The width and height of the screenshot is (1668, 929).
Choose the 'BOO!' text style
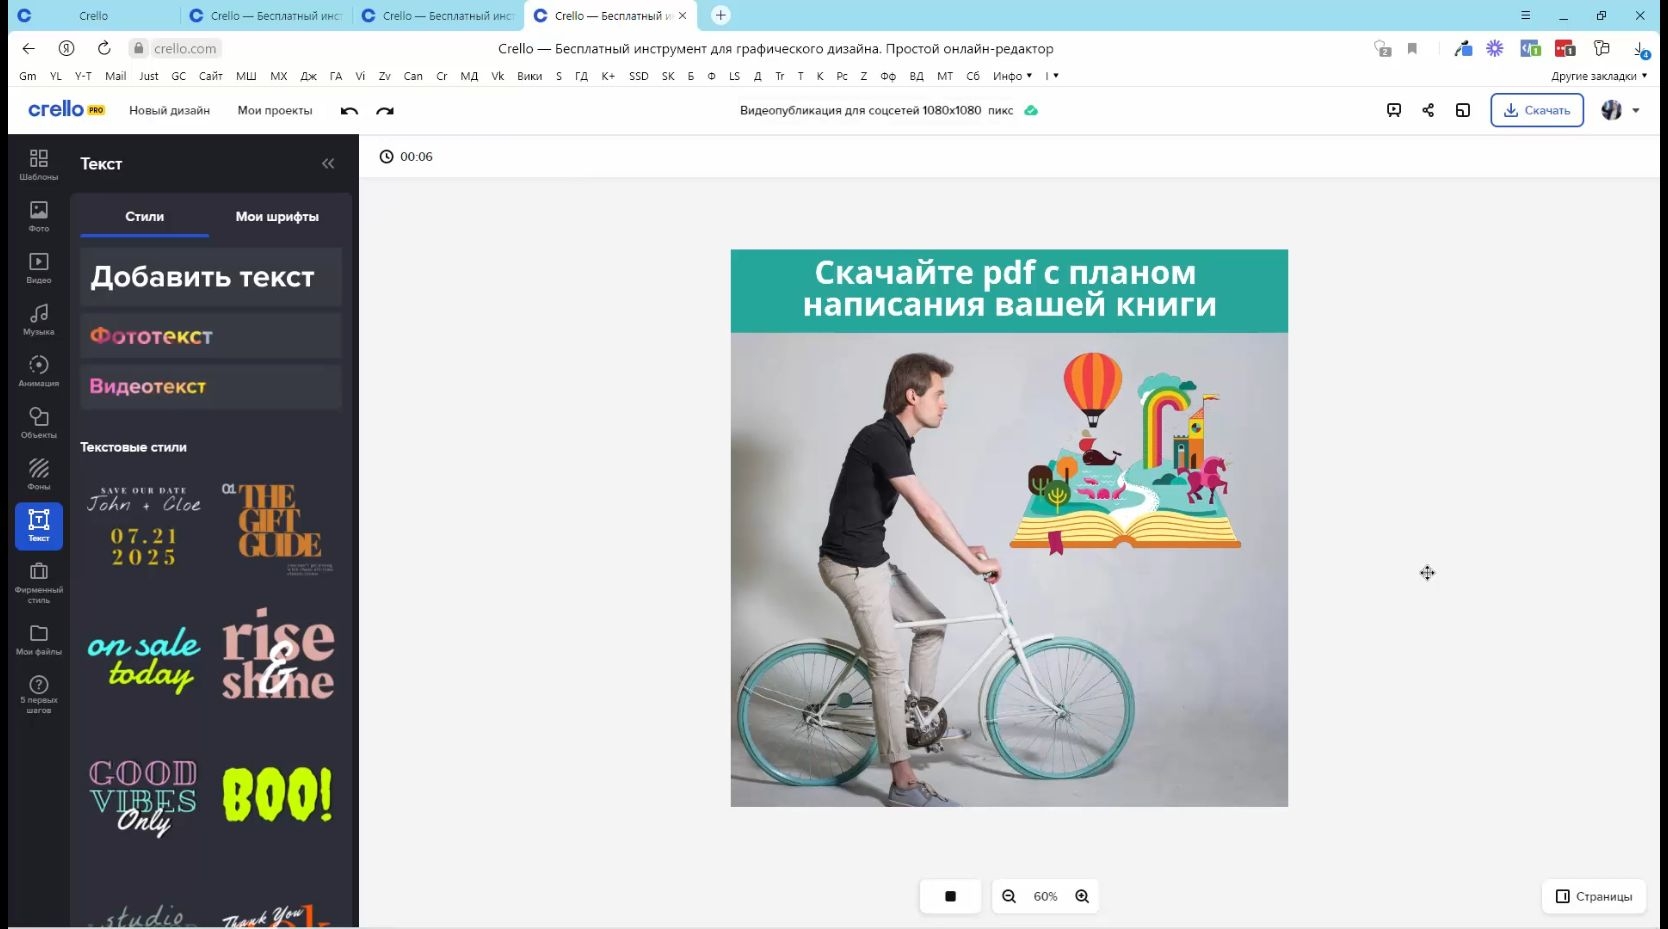tap(278, 795)
